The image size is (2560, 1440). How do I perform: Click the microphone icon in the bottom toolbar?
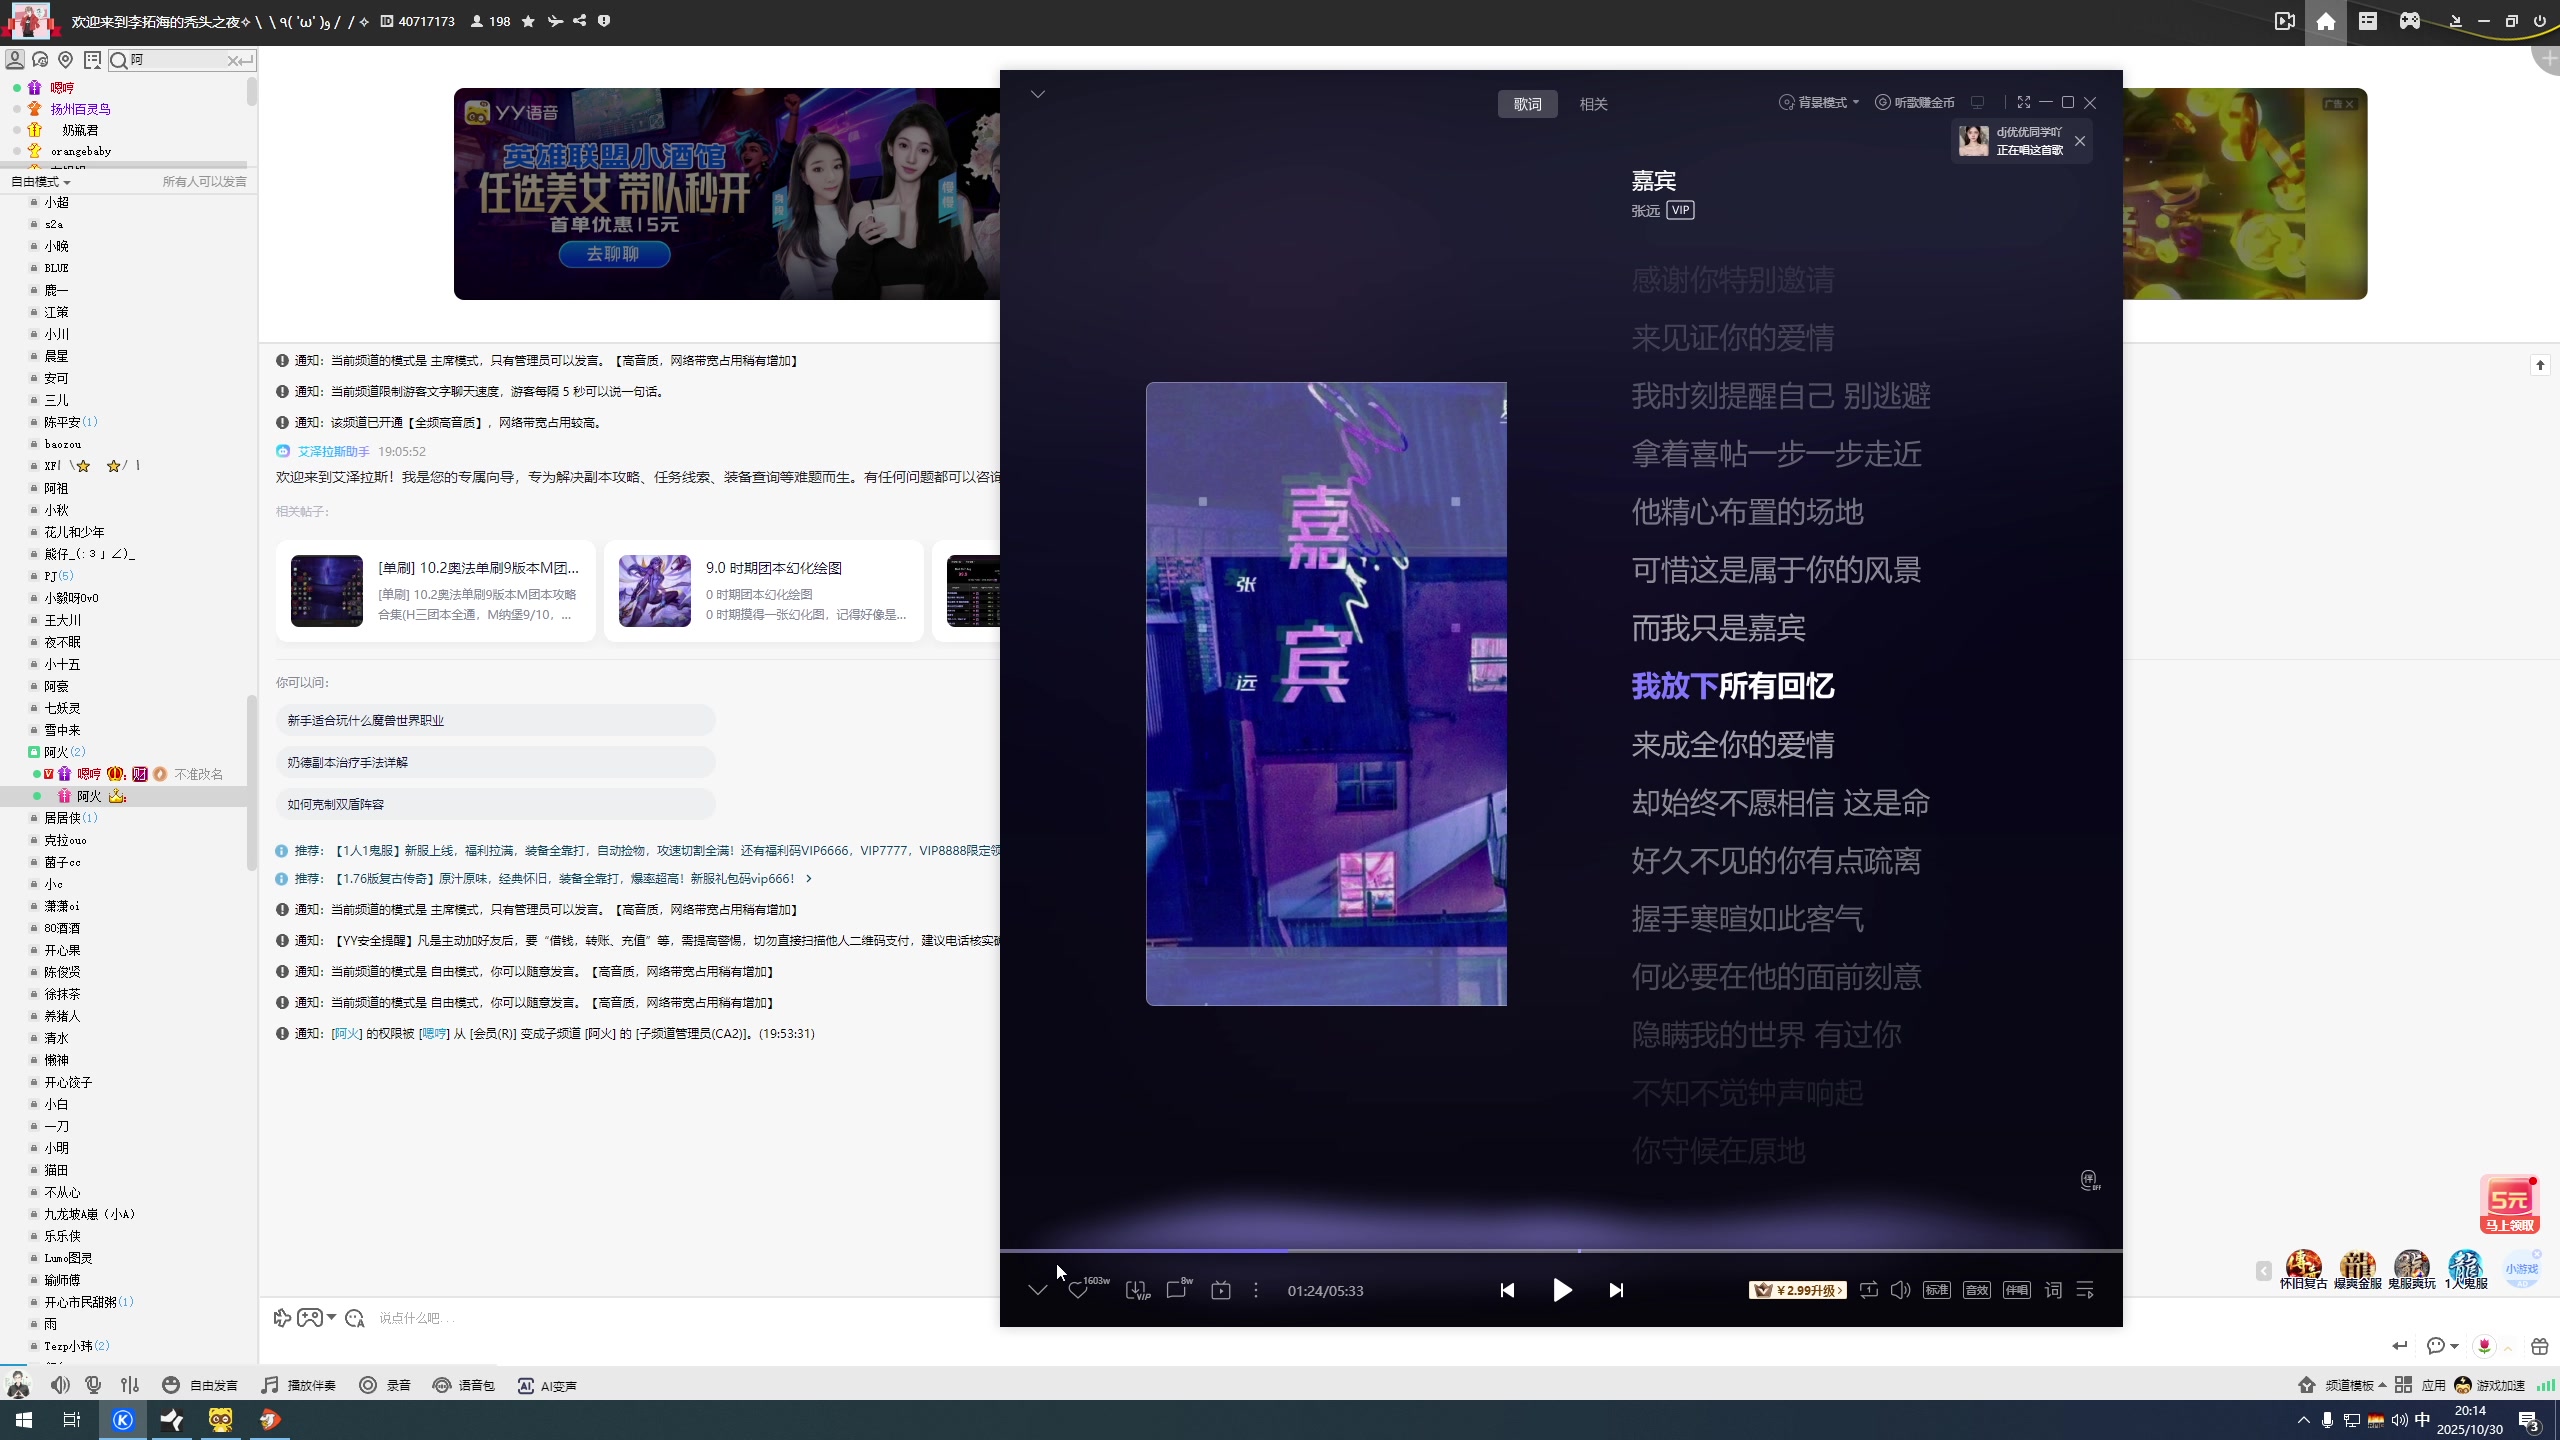pyautogui.click(x=93, y=1385)
